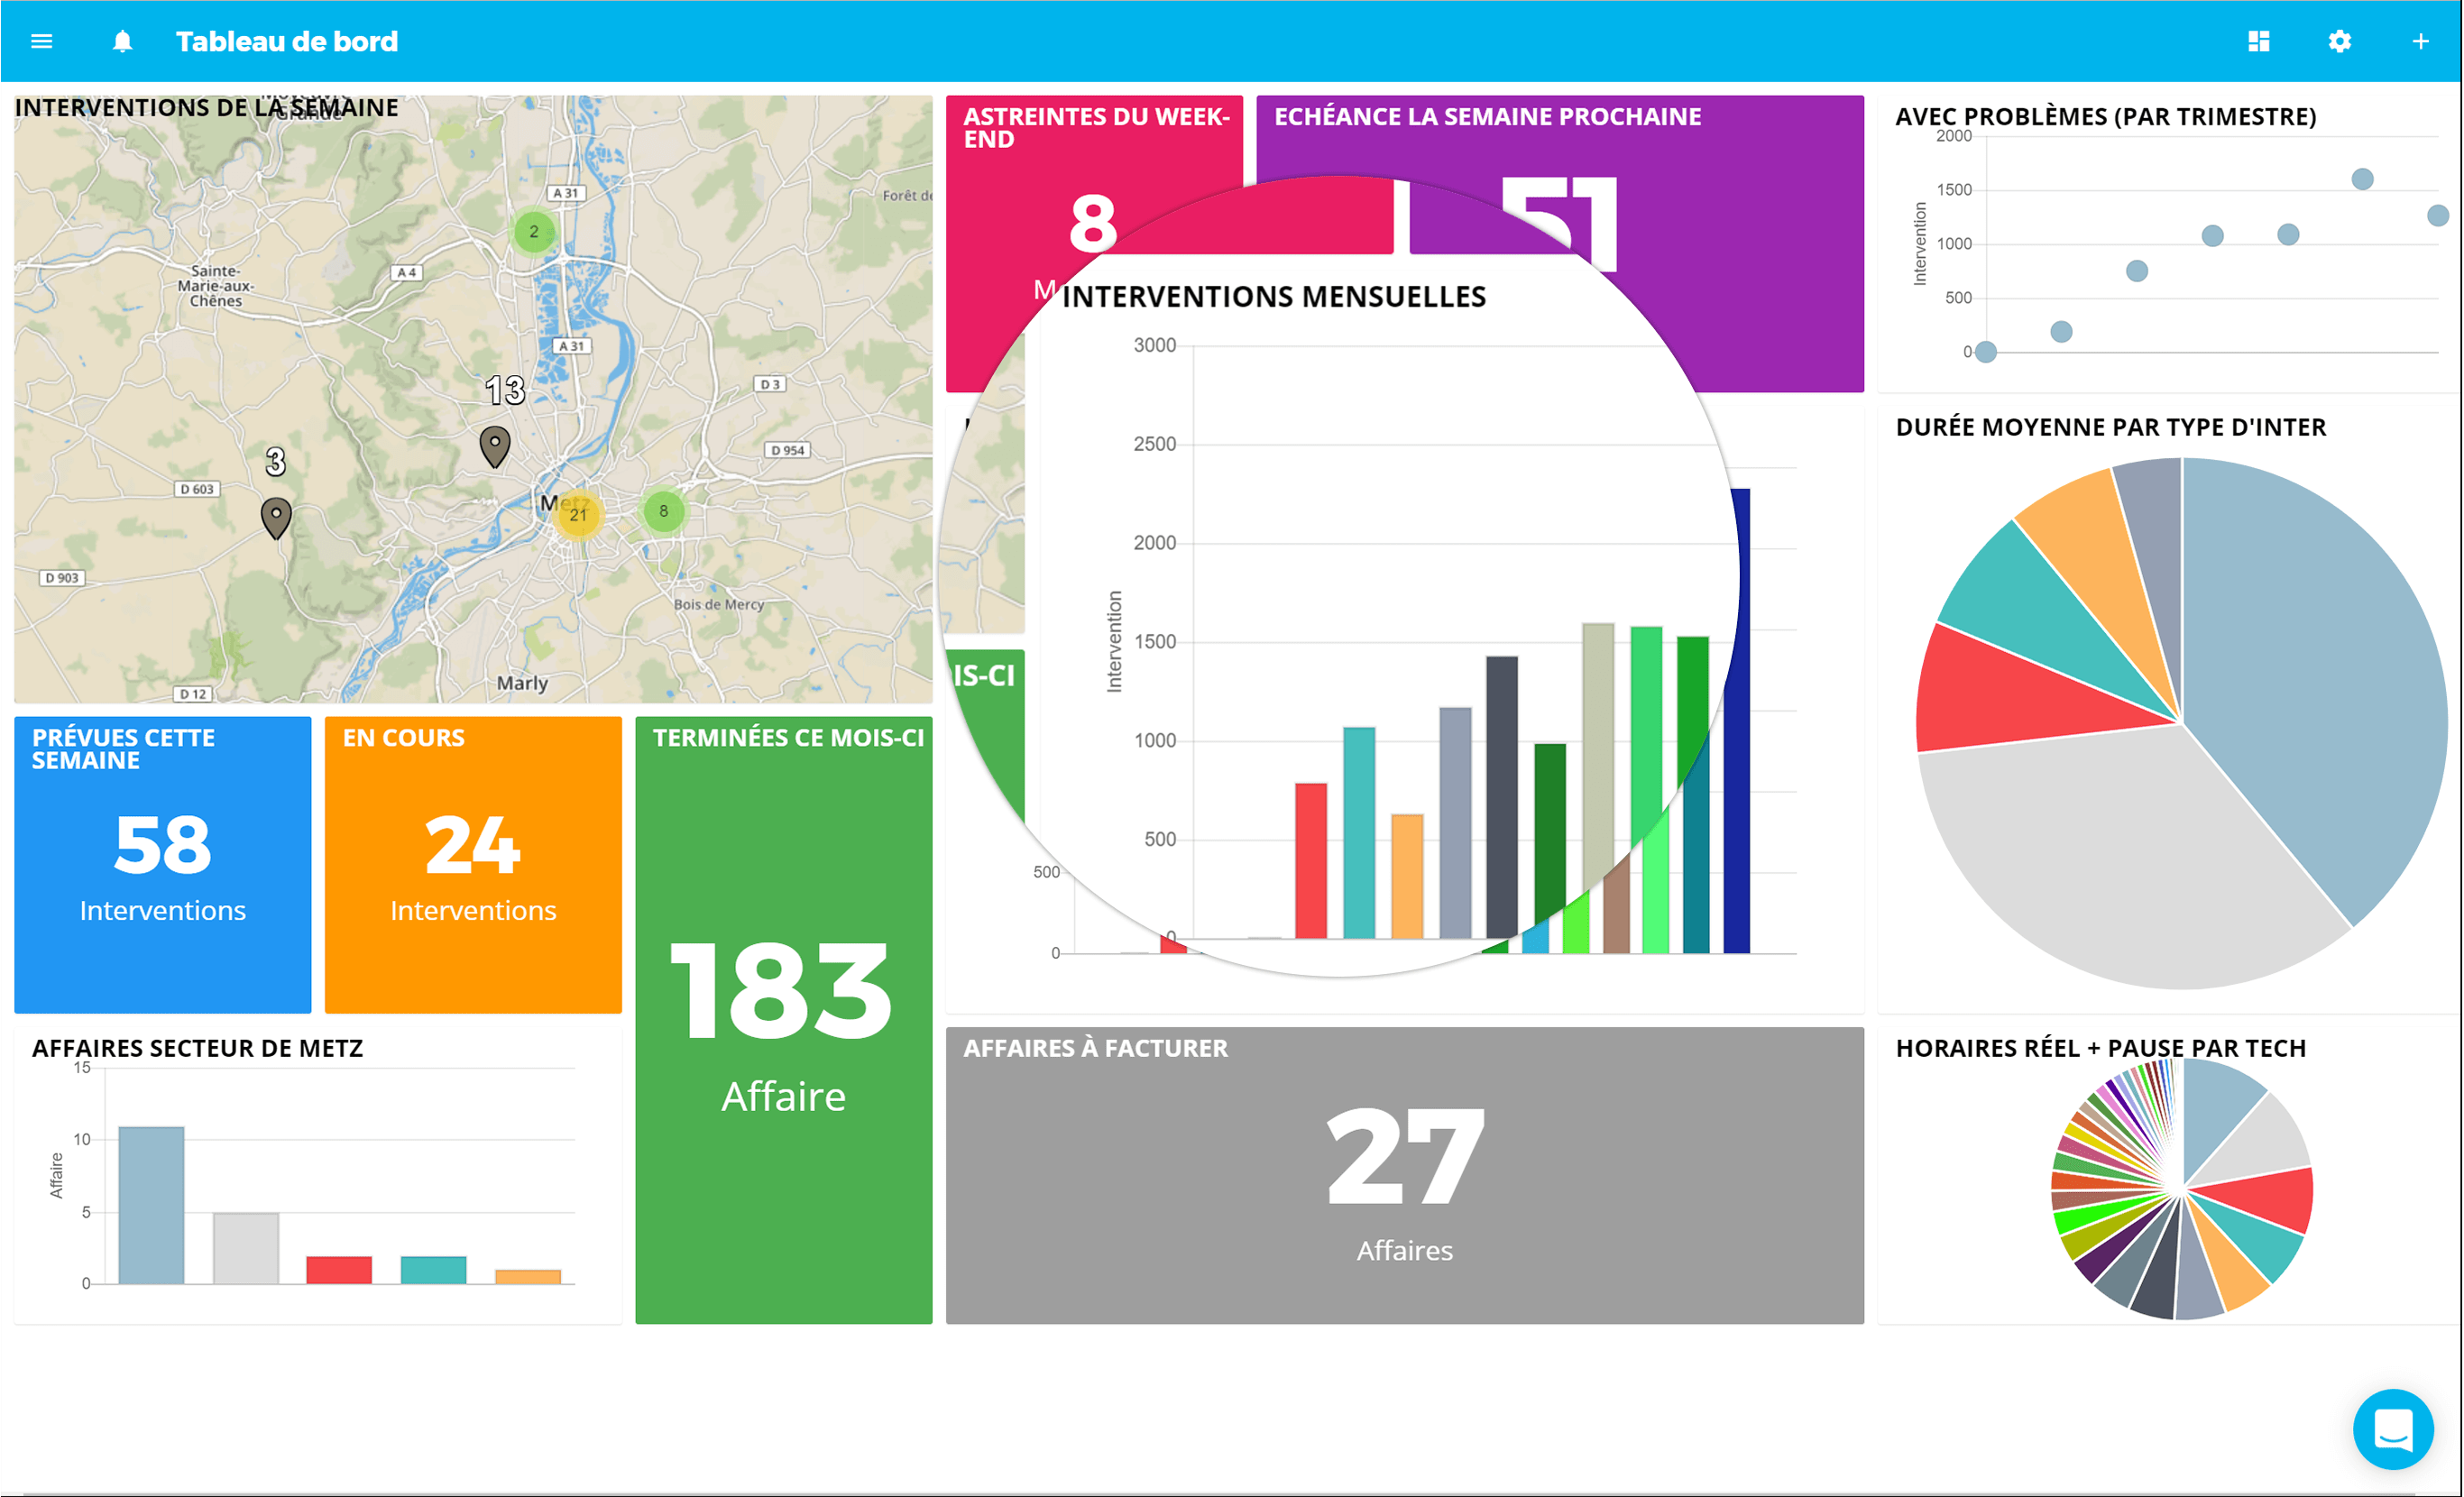Click Interventions mensuelles chart title

pyautogui.click(x=1274, y=297)
